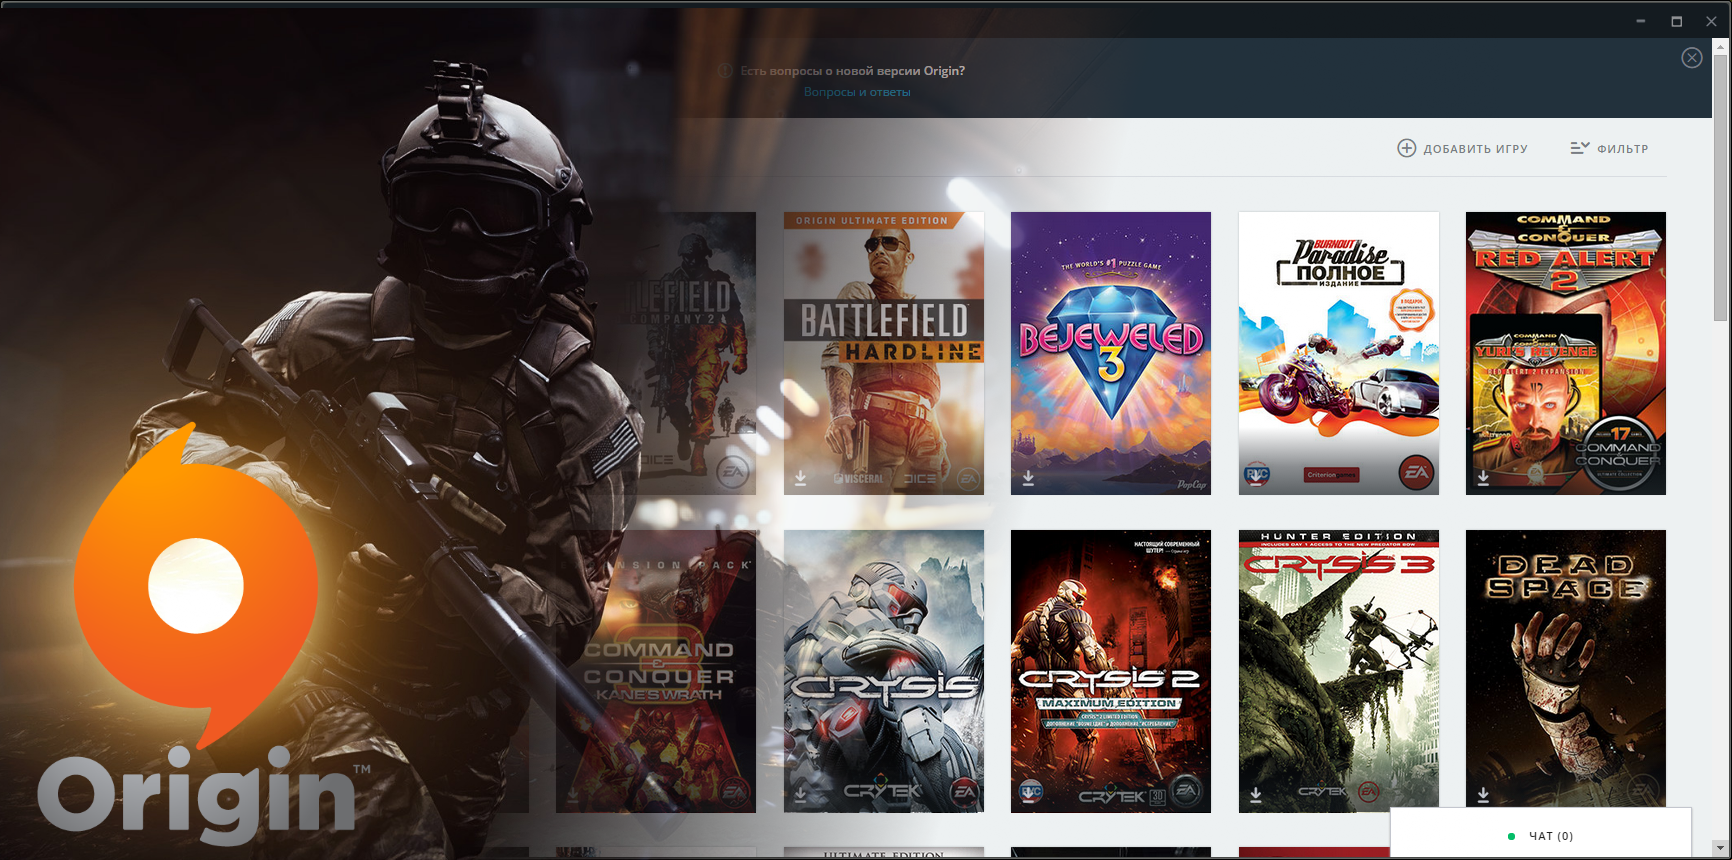Start download from Red Alert 2 tile icon
The width and height of the screenshot is (1732, 860).
[1483, 478]
